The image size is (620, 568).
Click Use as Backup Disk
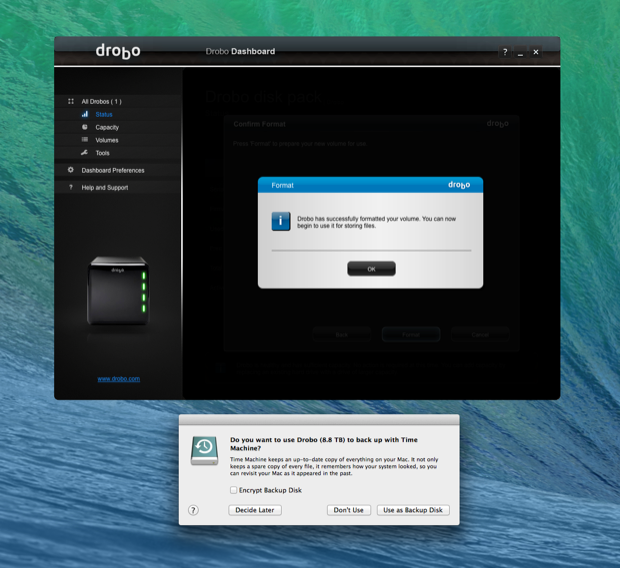coord(413,510)
